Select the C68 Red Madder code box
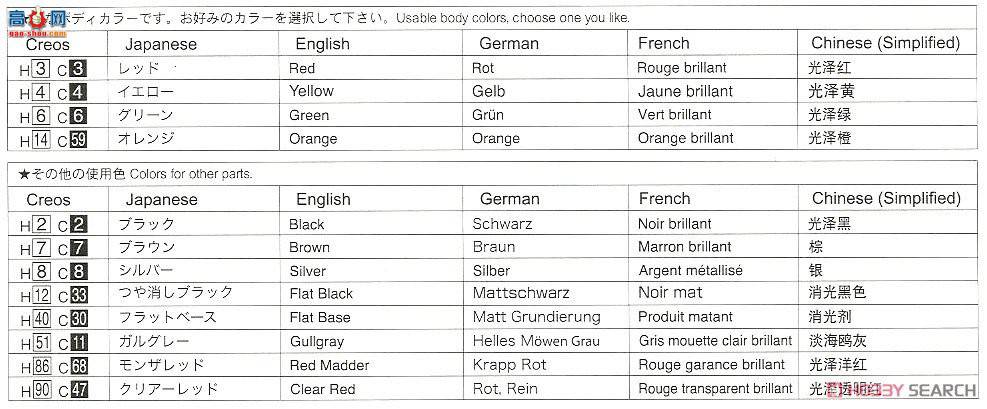Screen dimensions: 987x409 click(78, 366)
